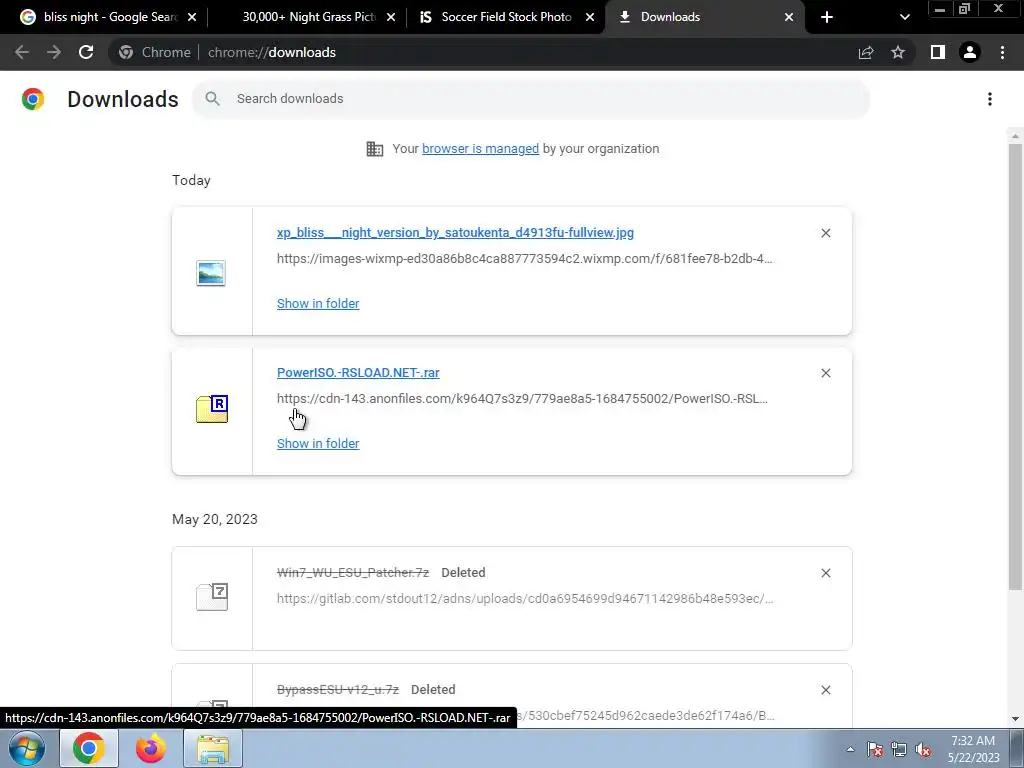Close the Downloads tab
Screen dimensions: 1024x768
click(789, 17)
